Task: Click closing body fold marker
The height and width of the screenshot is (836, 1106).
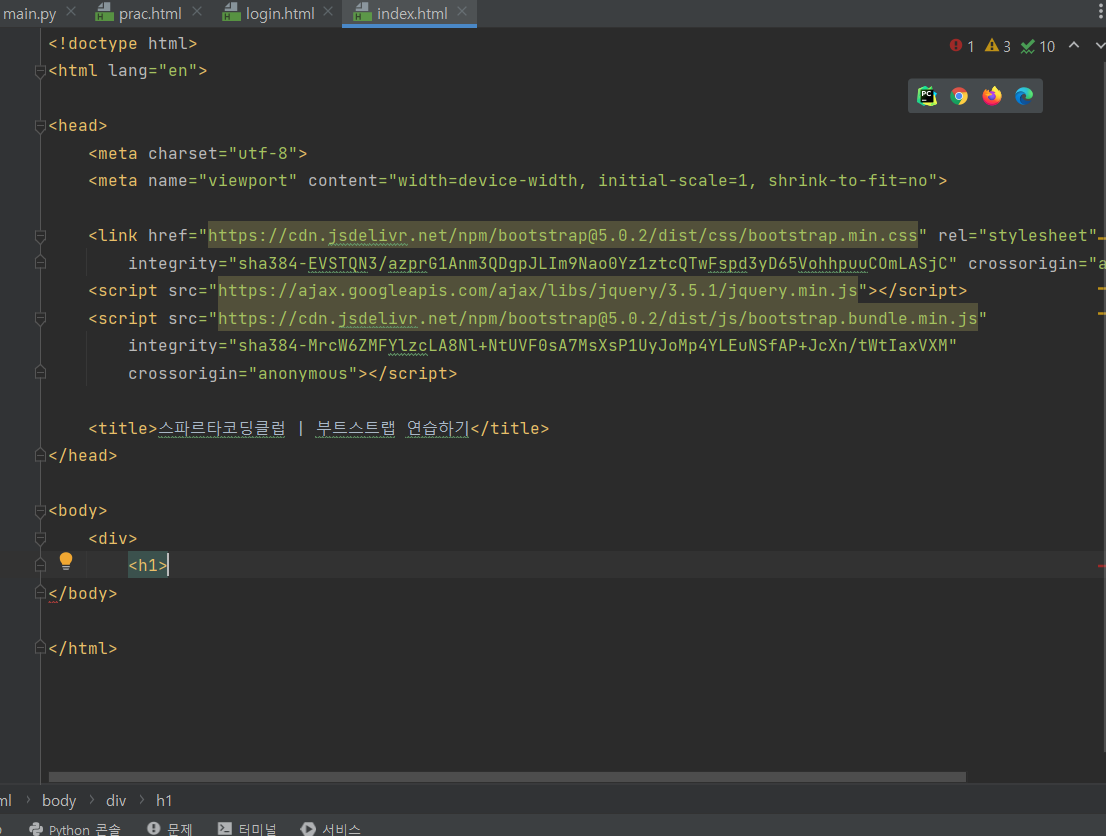Action: click(40, 593)
